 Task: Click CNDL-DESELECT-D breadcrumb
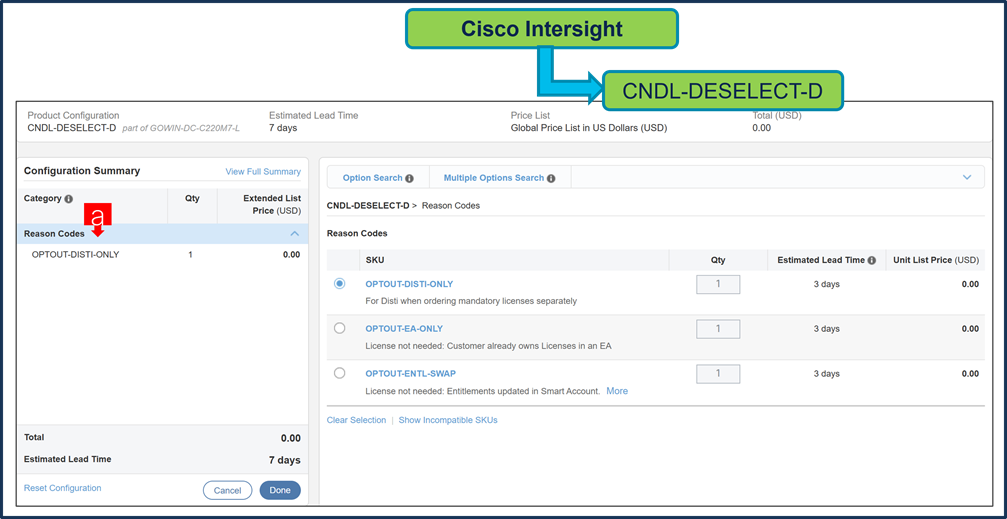pyautogui.click(x=368, y=206)
